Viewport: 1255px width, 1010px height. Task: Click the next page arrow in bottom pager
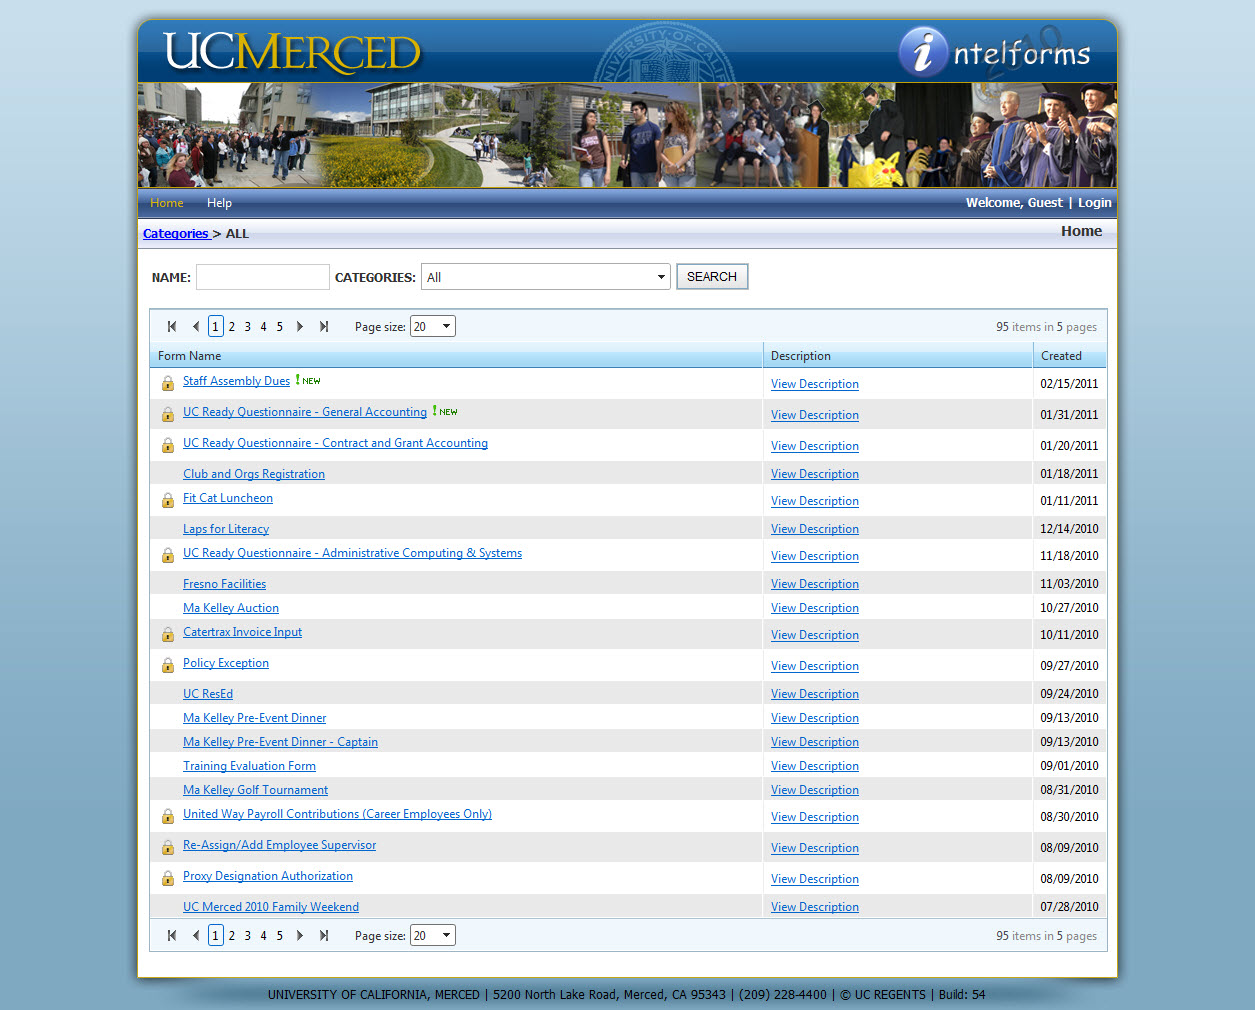300,936
